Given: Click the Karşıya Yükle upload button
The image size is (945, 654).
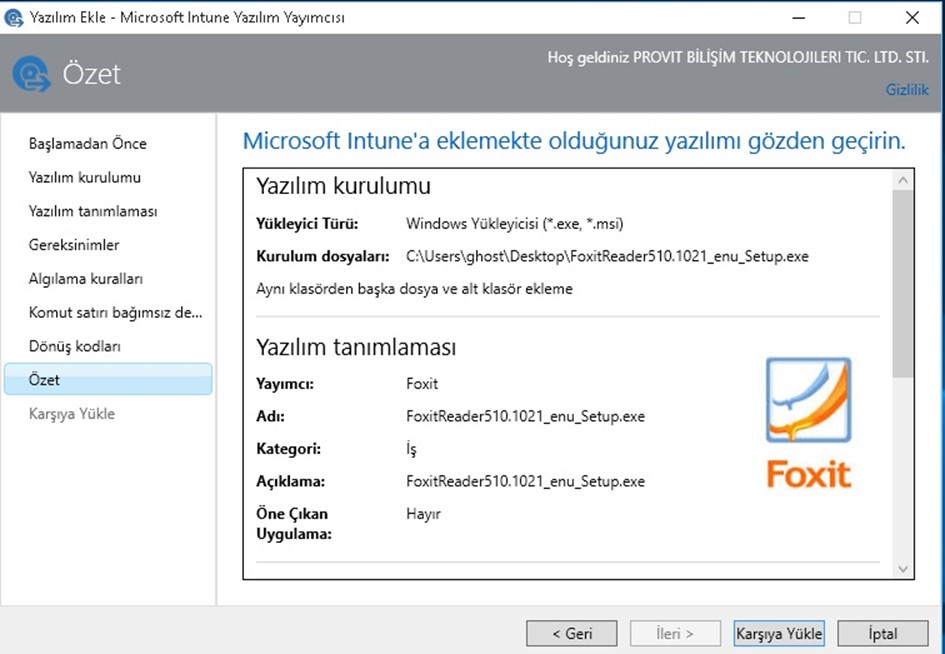Looking at the screenshot, I should 779,634.
